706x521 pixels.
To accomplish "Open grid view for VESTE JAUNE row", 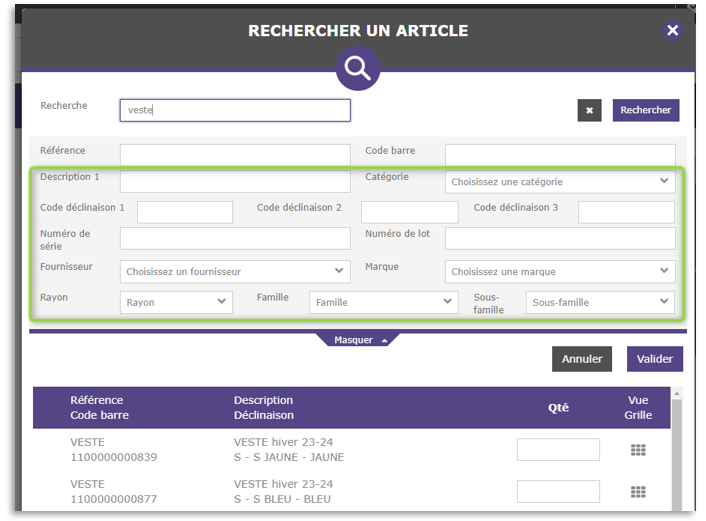I will pyautogui.click(x=638, y=450).
